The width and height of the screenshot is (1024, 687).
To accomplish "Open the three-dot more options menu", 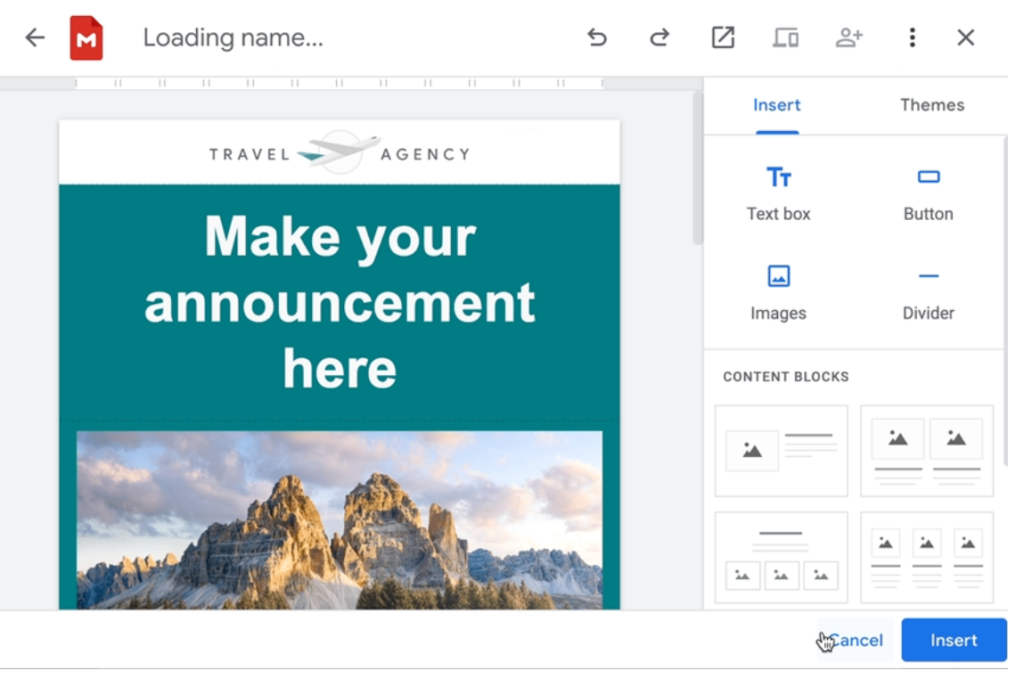I will (x=912, y=38).
